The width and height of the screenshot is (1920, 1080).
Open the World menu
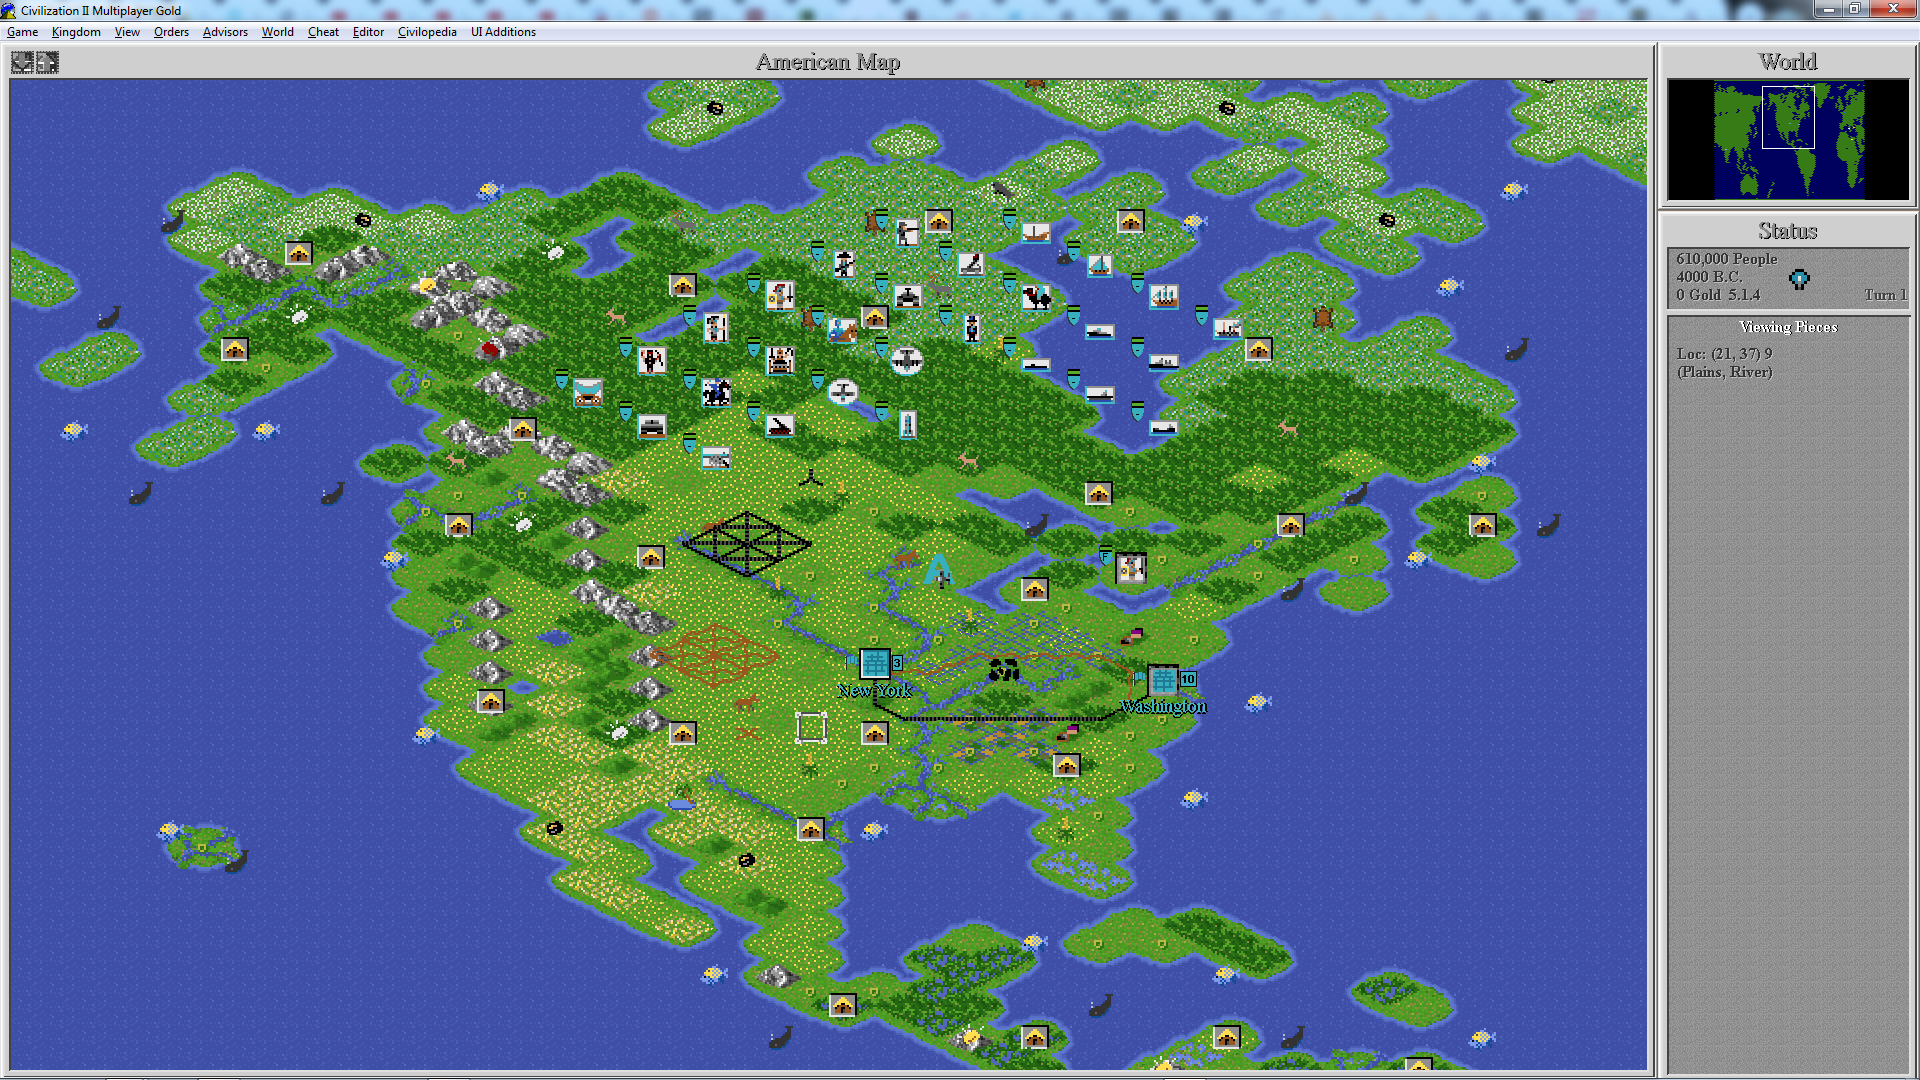pyautogui.click(x=277, y=32)
